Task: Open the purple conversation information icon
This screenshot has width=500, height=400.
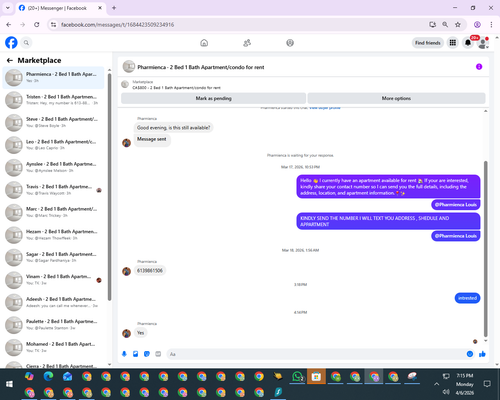Action: coord(479,67)
